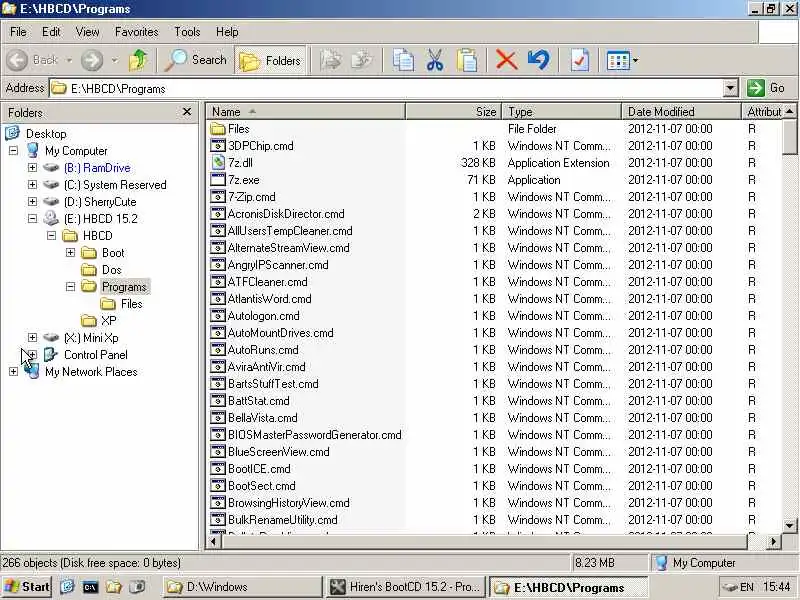This screenshot has width=800, height=600.
Task: Collapse the Programs folder node
Action: [70, 287]
